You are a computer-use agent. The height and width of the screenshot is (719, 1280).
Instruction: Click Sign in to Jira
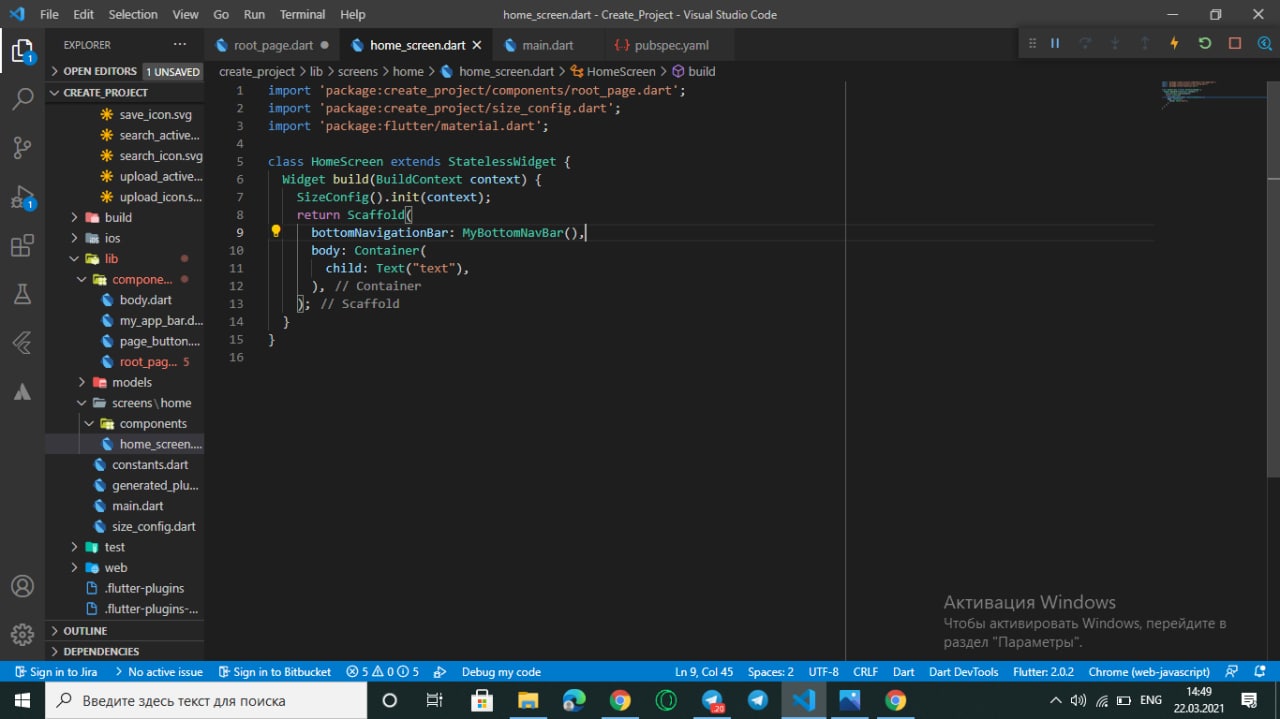tap(54, 672)
